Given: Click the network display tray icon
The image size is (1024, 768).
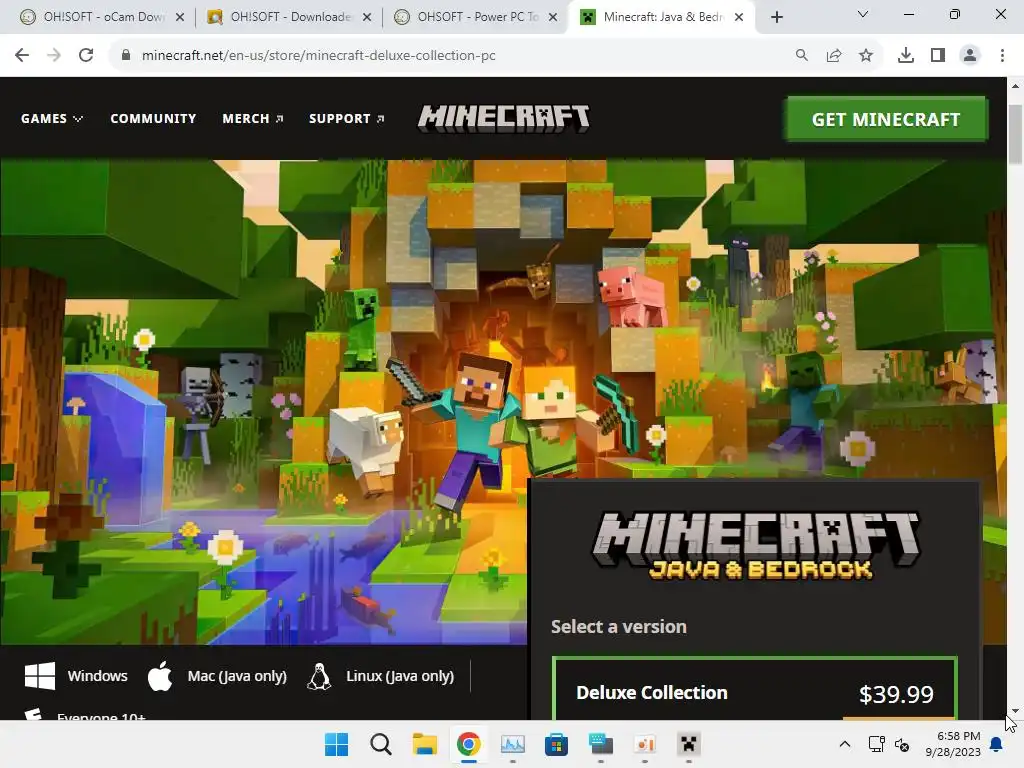Looking at the screenshot, I should [x=876, y=744].
